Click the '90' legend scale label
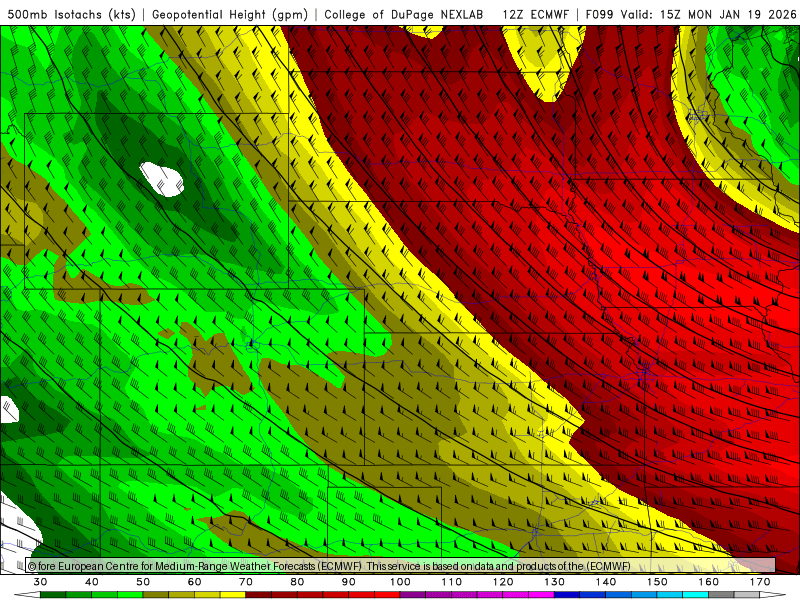This screenshot has width=800, height=600. click(349, 582)
